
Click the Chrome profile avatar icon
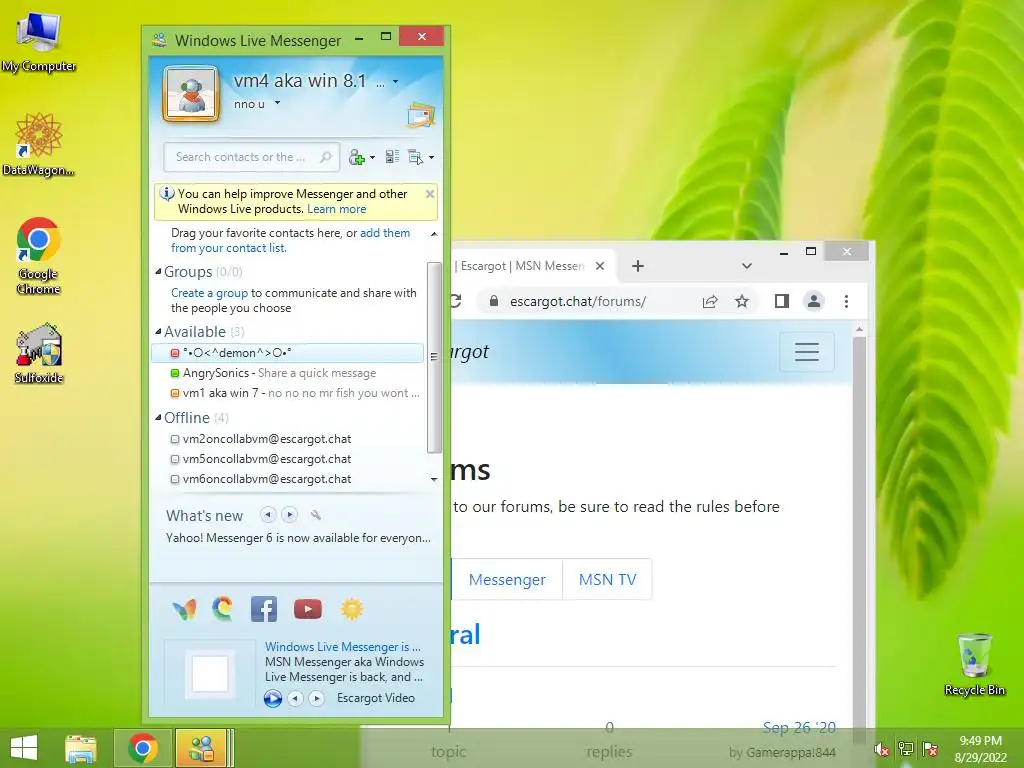tap(814, 301)
